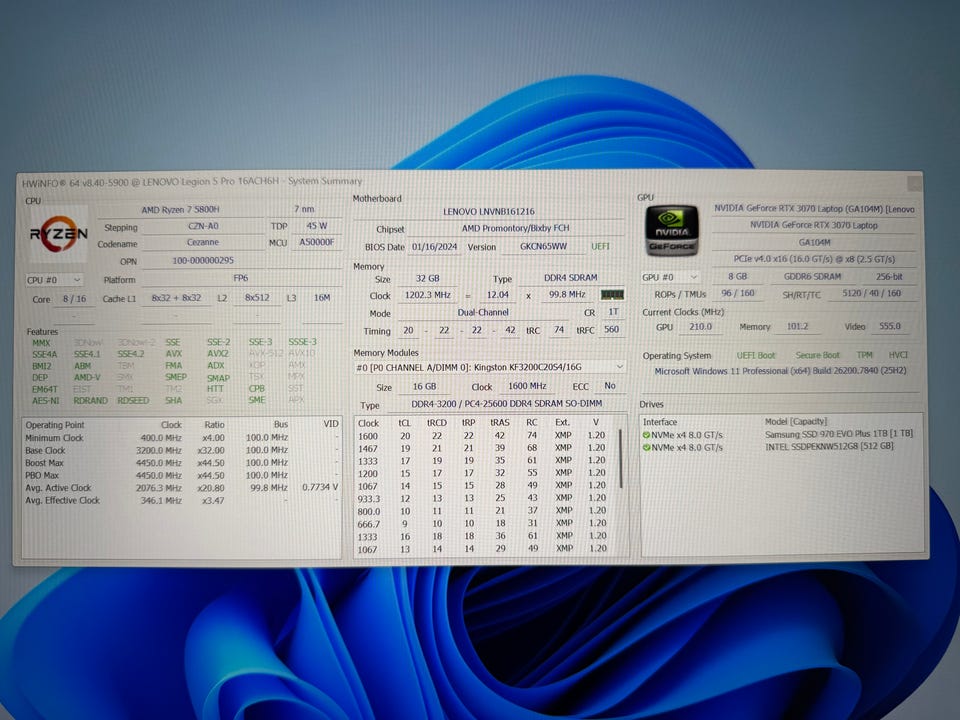Click the video clock value 555.0

coord(890,326)
